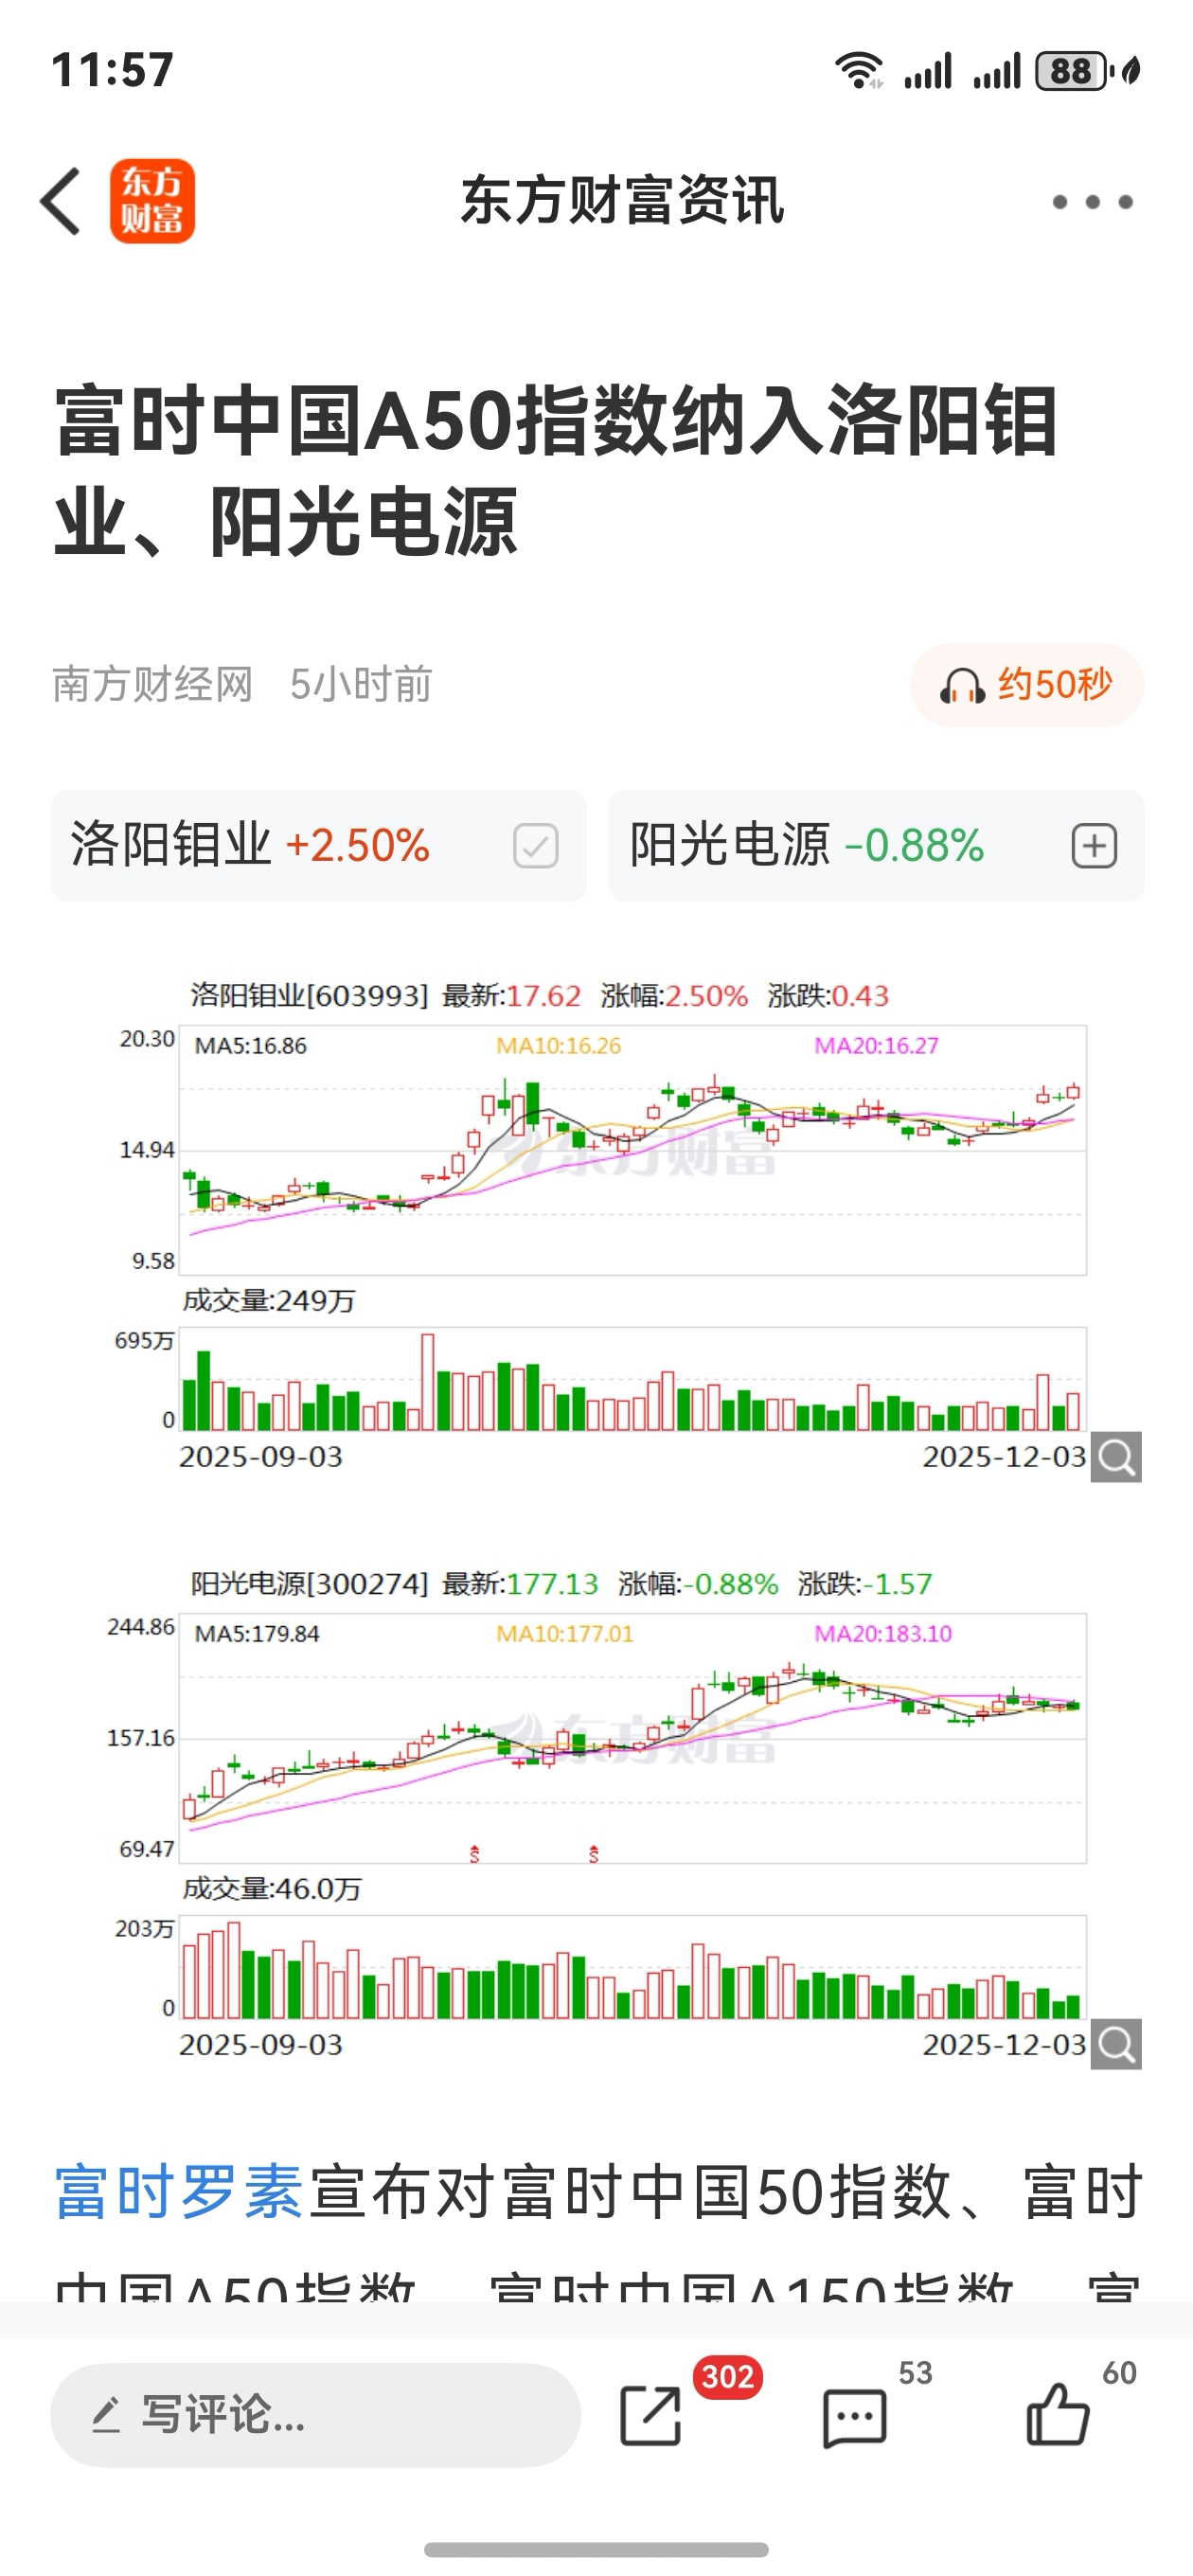Tap the Wi-Fi status icon
This screenshot has width=1193, height=2576.
pos(859,71)
